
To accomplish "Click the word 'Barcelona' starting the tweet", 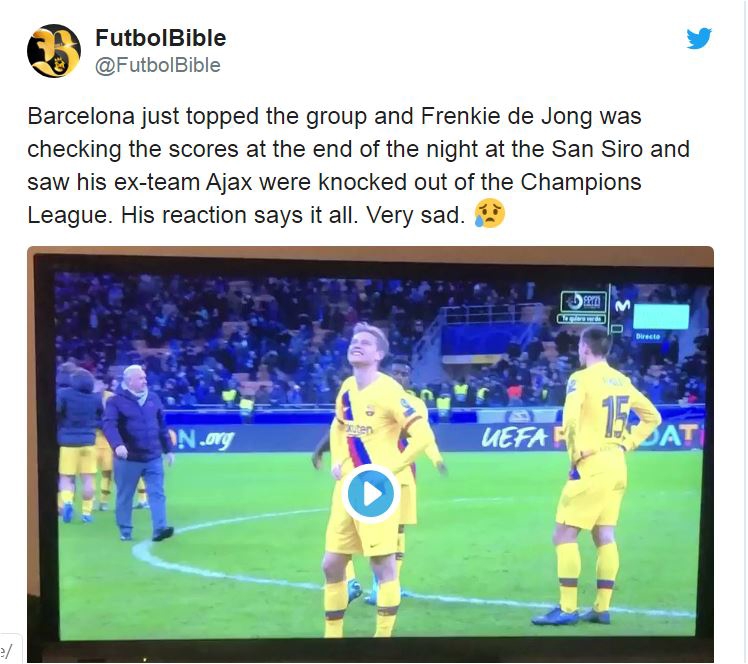I will pyautogui.click(x=81, y=116).
